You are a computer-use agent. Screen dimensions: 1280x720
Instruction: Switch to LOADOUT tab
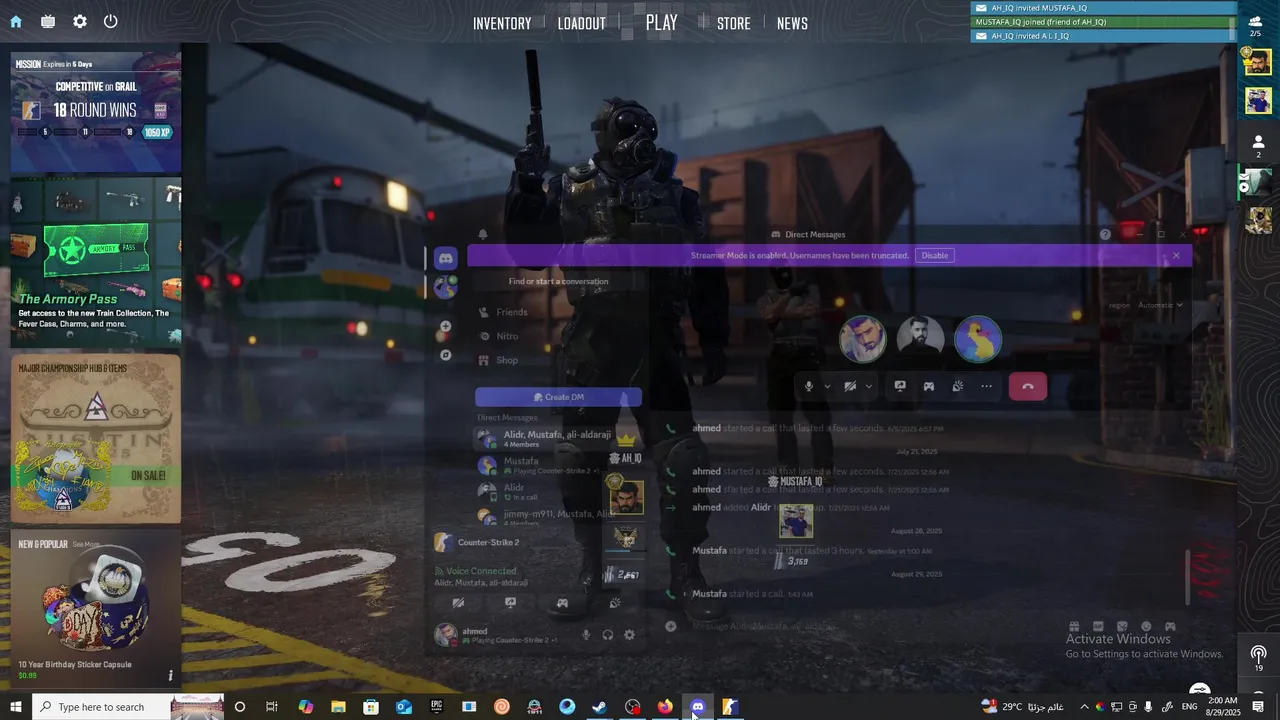[582, 23]
